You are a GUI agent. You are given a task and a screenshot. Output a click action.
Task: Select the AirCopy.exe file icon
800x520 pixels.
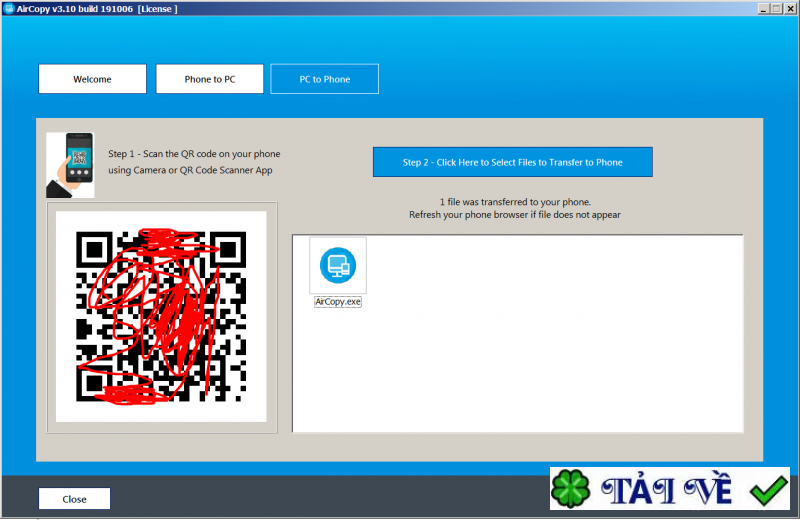click(x=338, y=265)
